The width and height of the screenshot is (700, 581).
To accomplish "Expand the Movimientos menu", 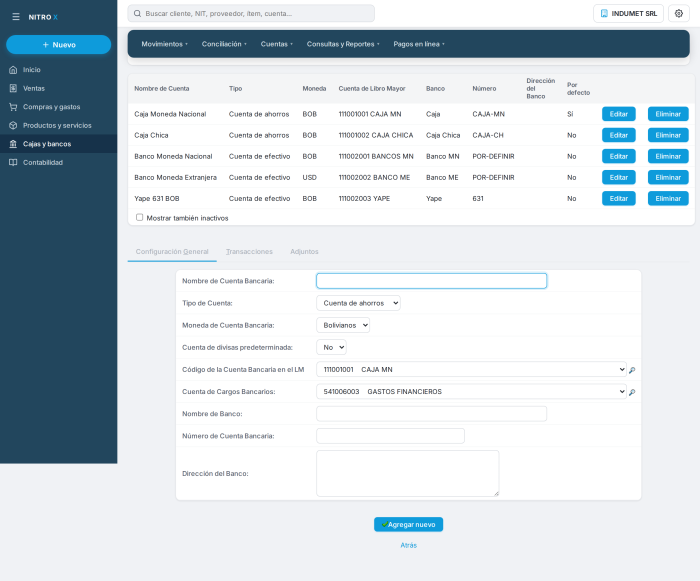I will click(164, 44).
